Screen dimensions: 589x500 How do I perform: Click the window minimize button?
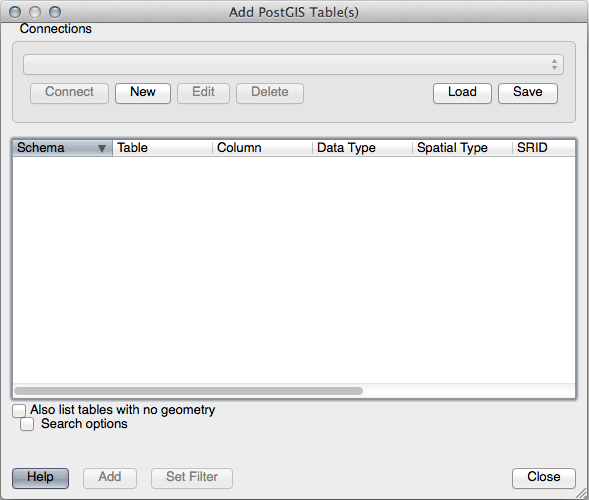[x=35, y=12]
